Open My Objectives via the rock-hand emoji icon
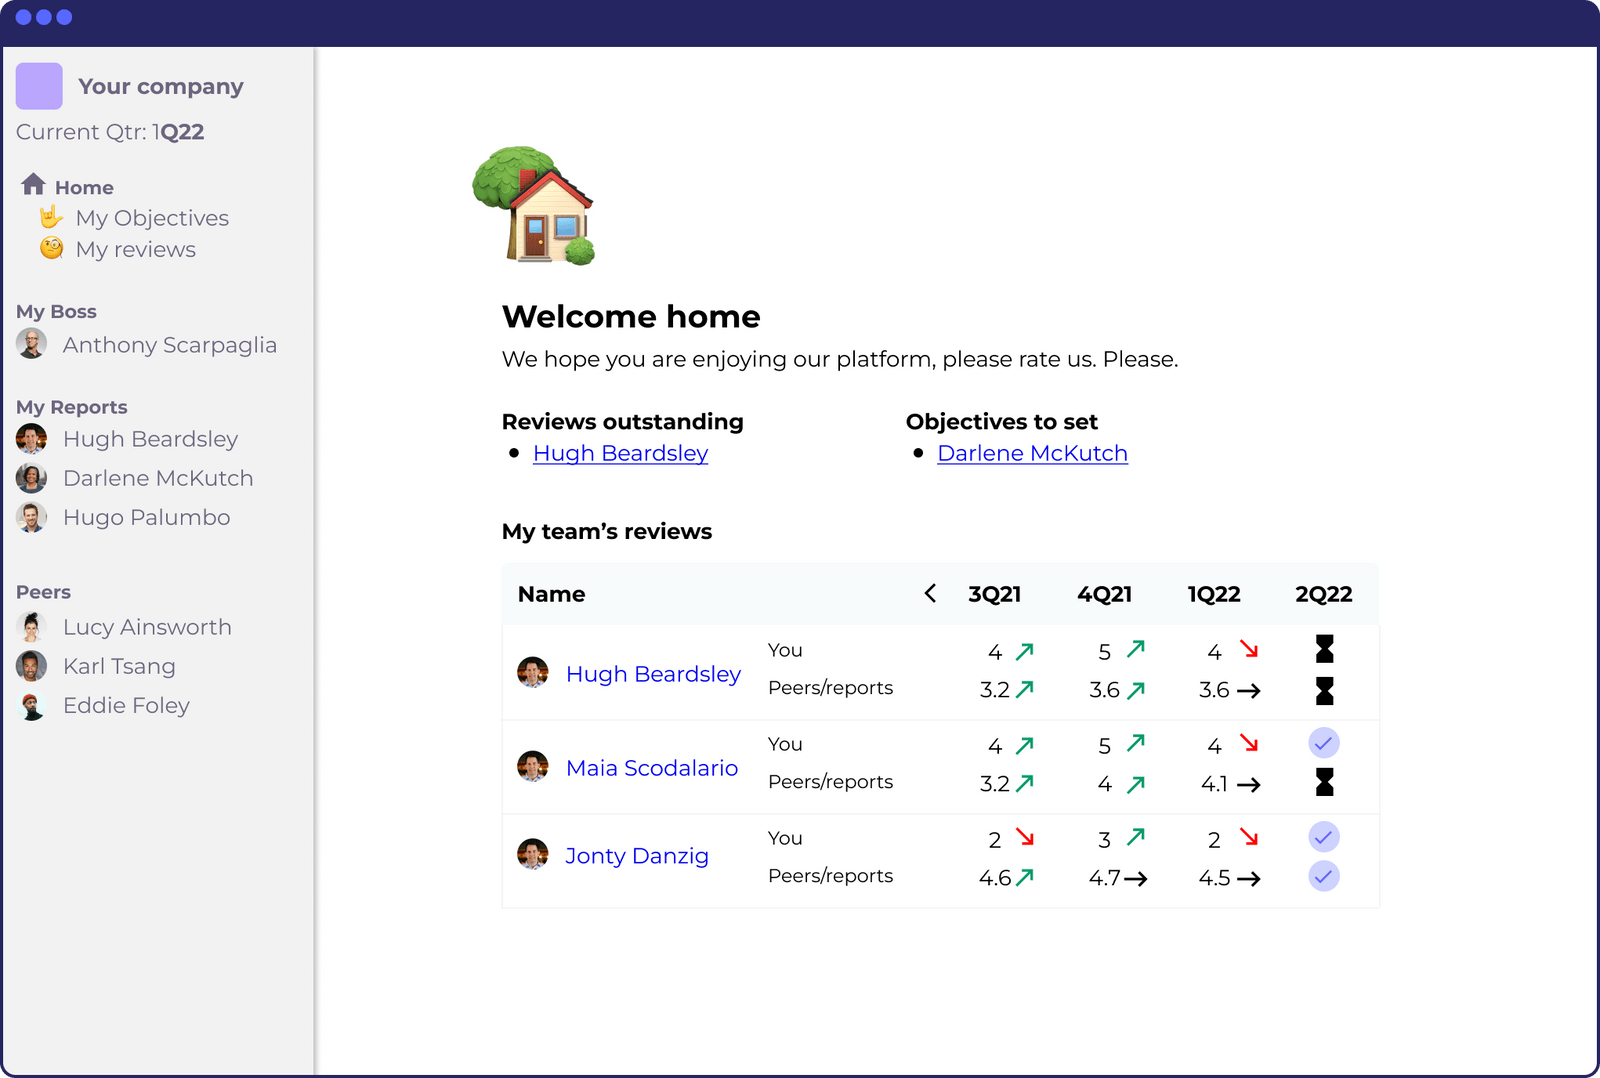This screenshot has width=1600, height=1078. 52,217
